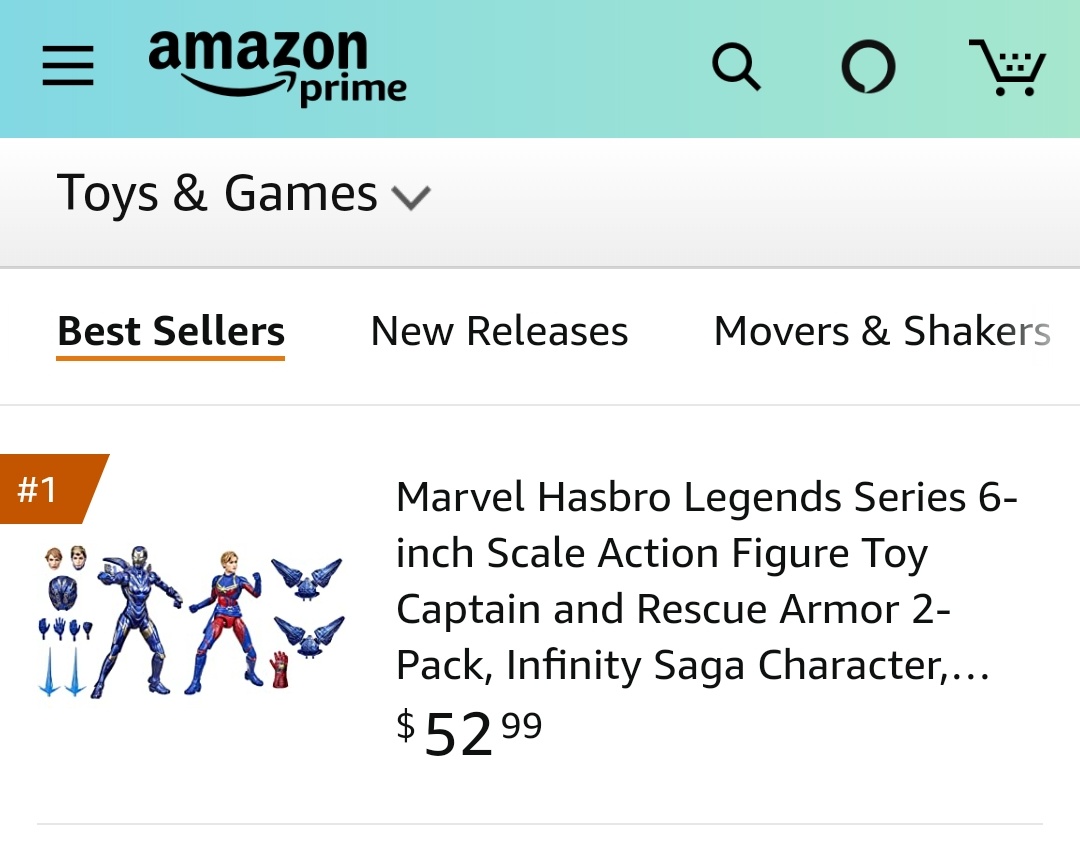
Task: Click the red gauntlet accessory in product image
Action: (x=280, y=670)
